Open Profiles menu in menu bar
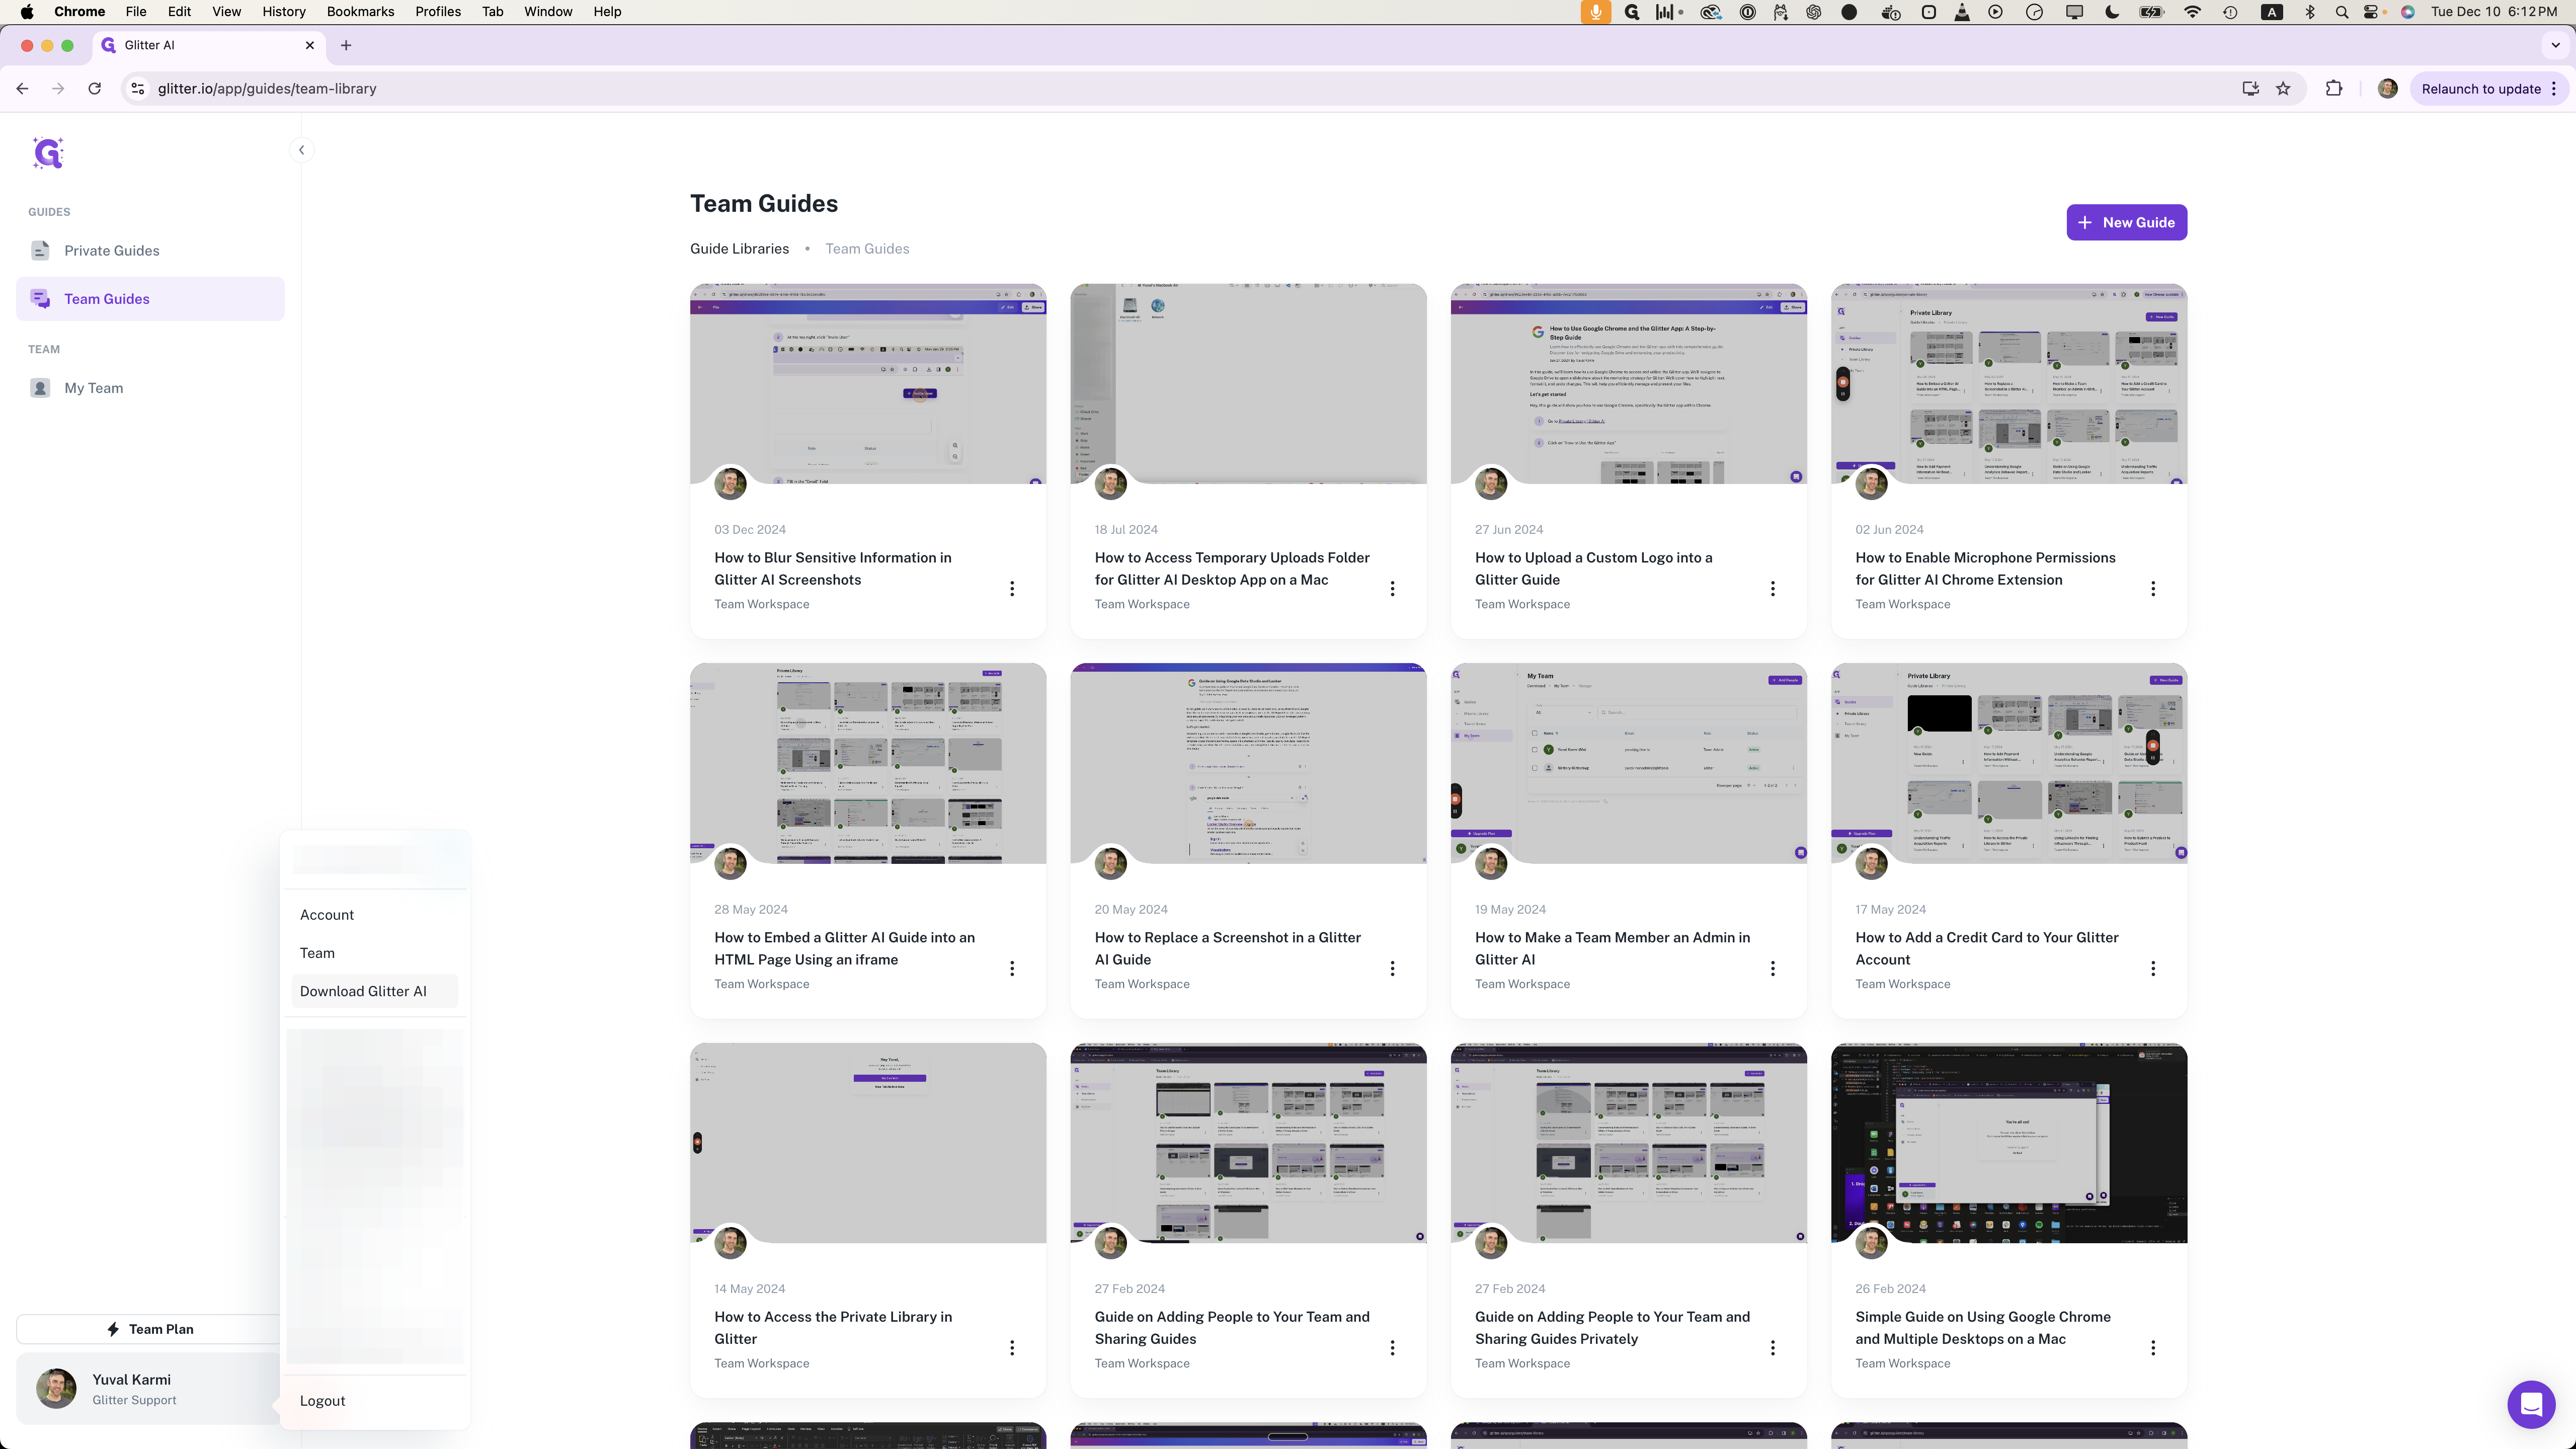This screenshot has height=1449, width=2576. click(438, 12)
